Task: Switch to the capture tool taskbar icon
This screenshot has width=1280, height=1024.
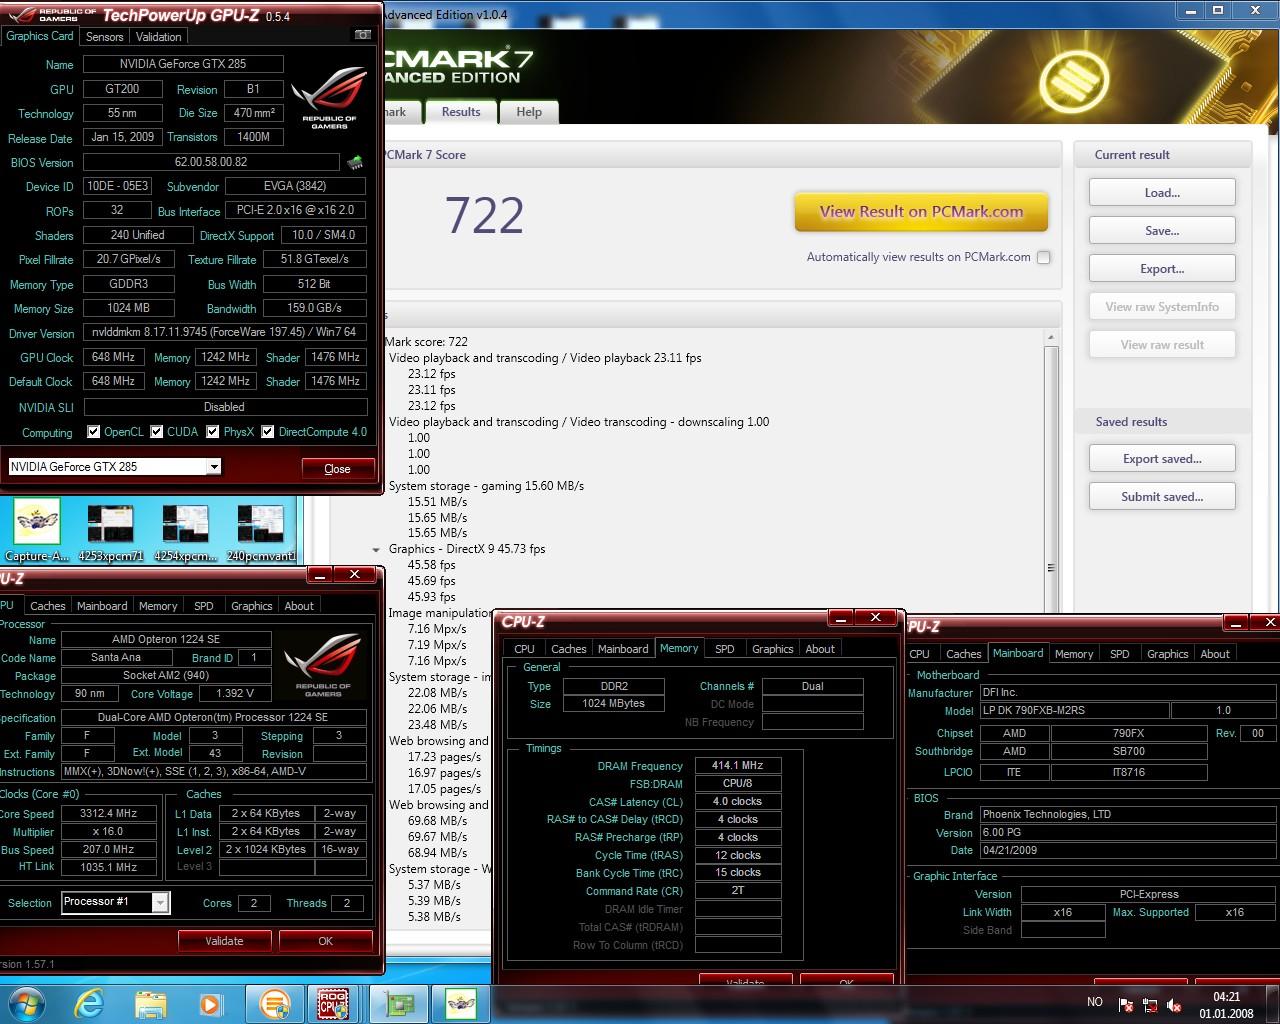Action: [460, 1003]
